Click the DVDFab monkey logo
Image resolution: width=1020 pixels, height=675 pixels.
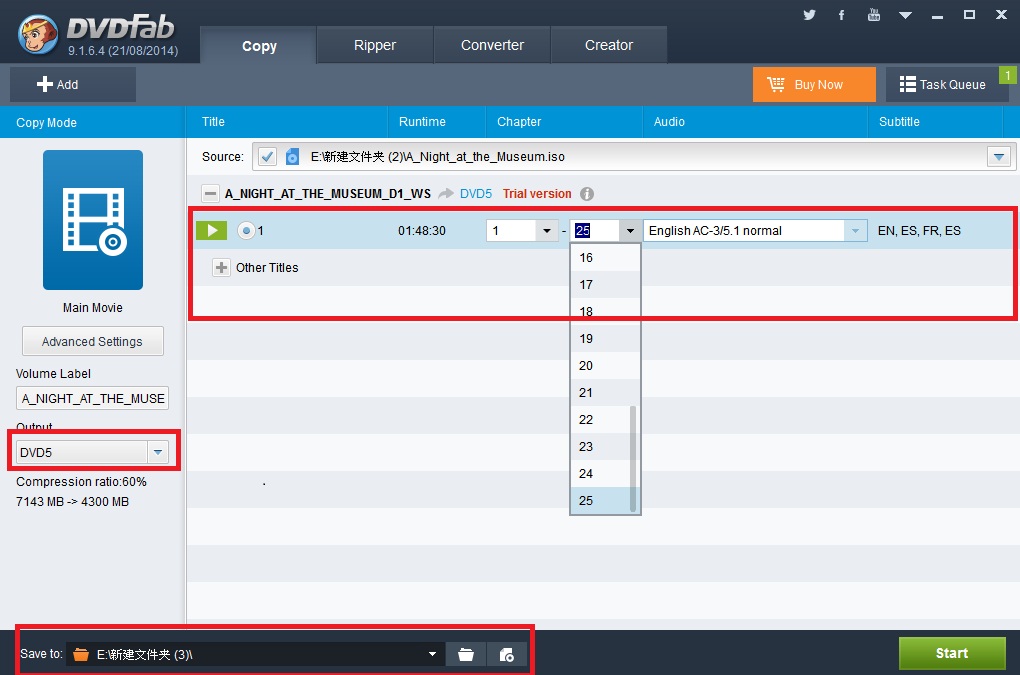coord(38,34)
